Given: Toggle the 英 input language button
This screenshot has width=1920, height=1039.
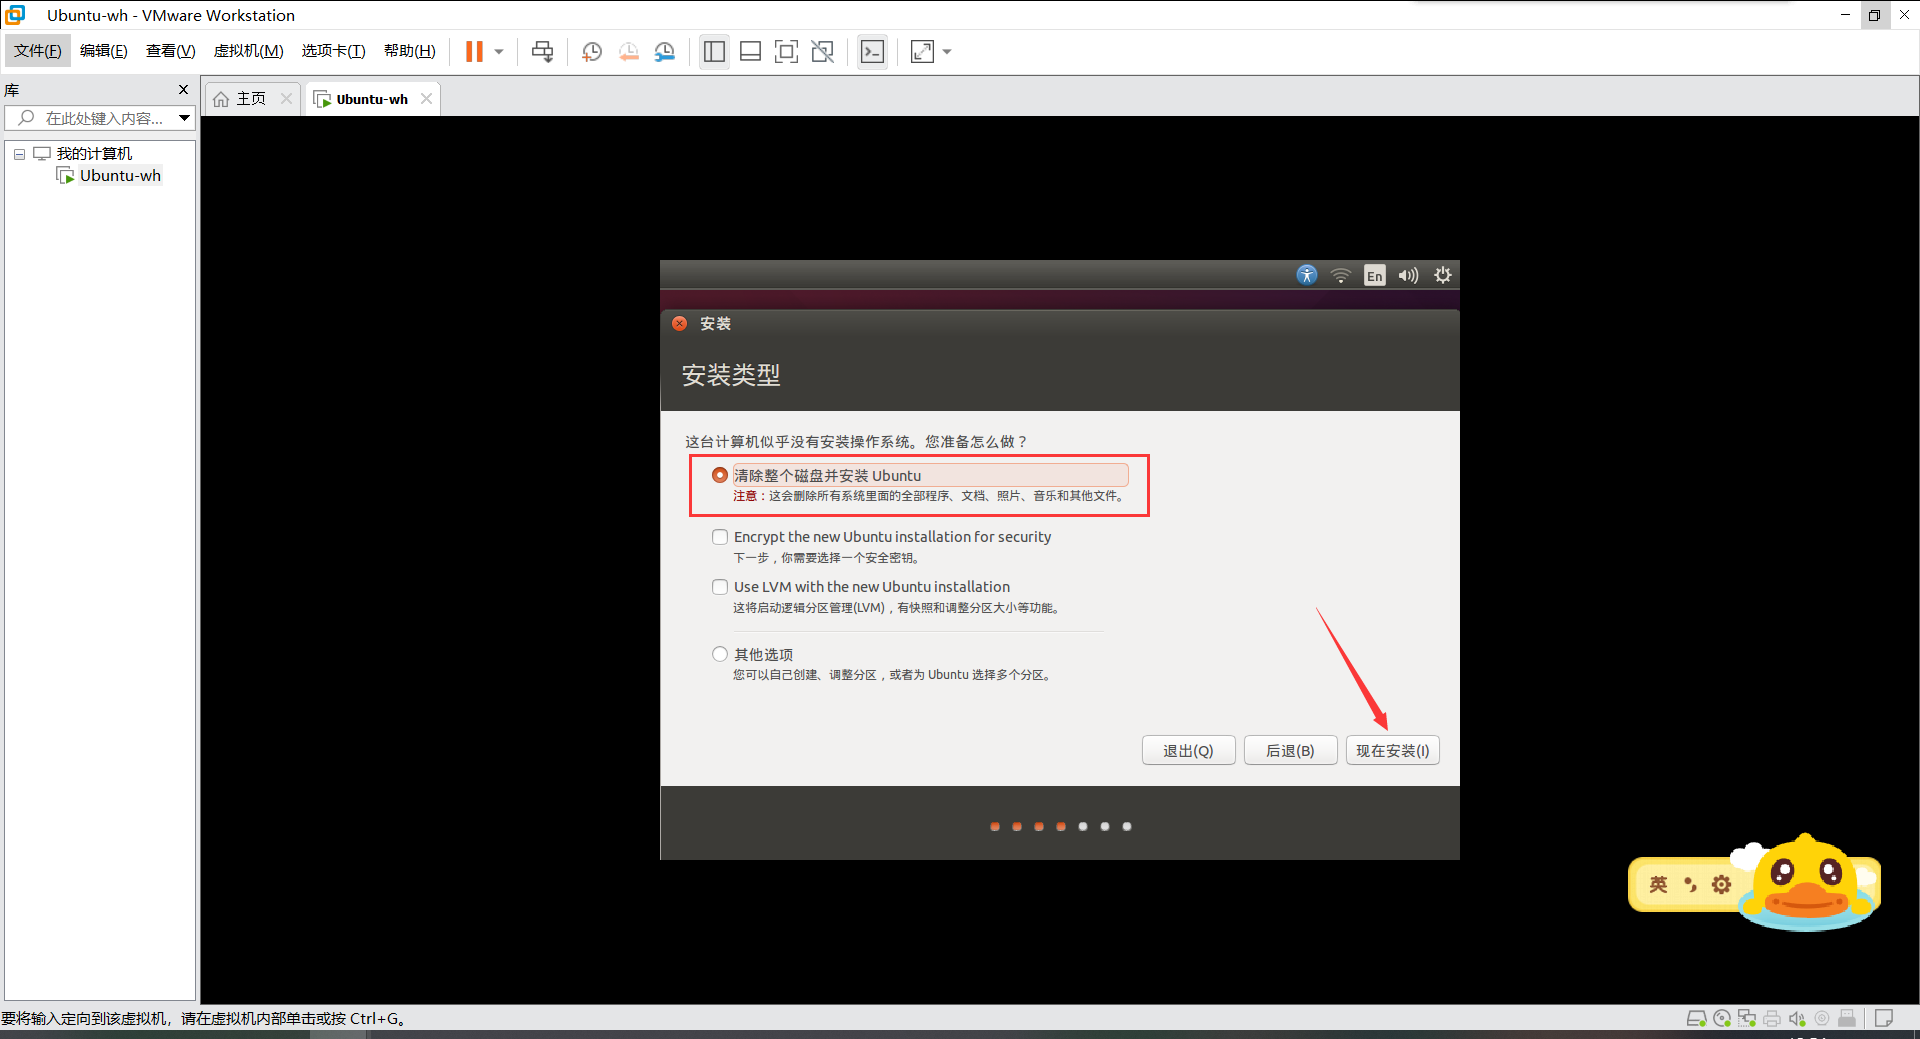Looking at the screenshot, I should (x=1658, y=884).
